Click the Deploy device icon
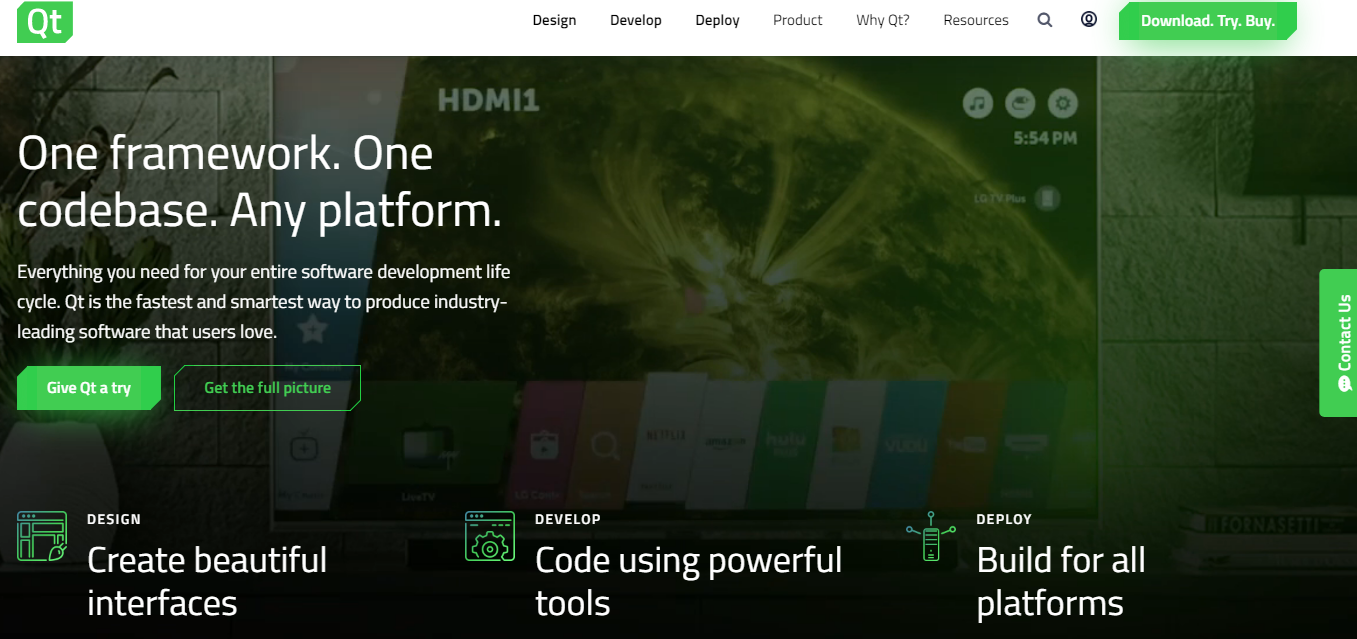This screenshot has height=639, width=1357. tap(931, 536)
